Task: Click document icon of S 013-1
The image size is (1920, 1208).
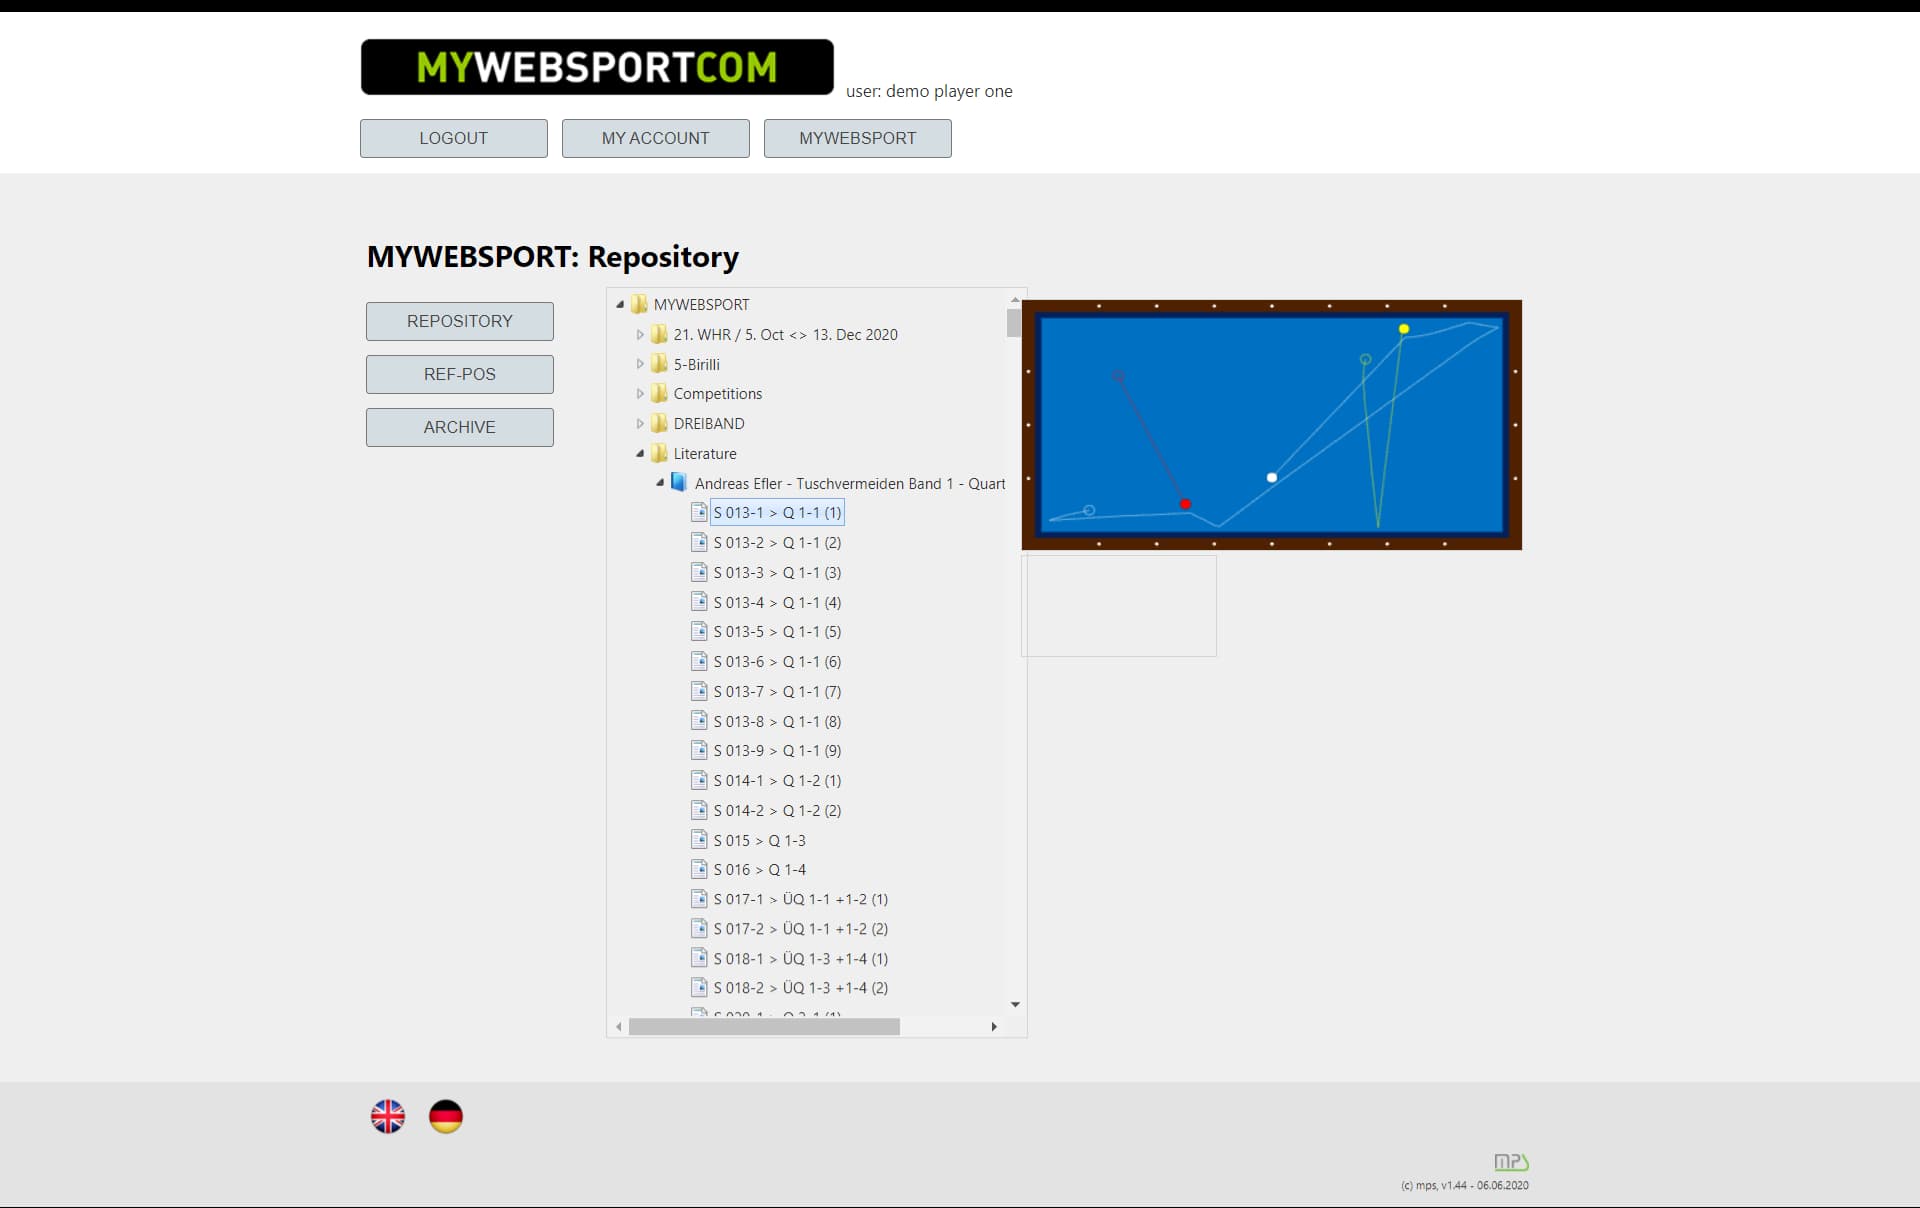Action: (699, 512)
